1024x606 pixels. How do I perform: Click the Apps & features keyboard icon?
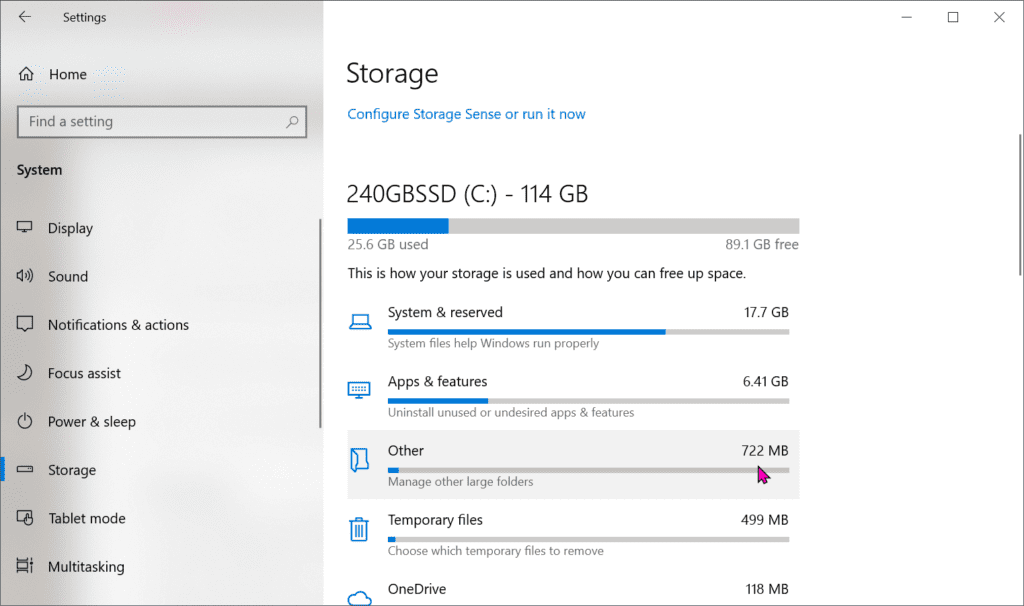359,390
